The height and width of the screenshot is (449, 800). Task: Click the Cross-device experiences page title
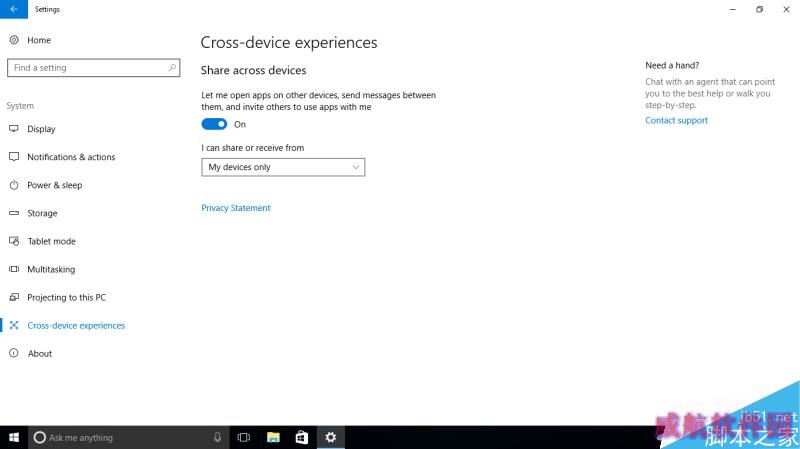point(289,42)
